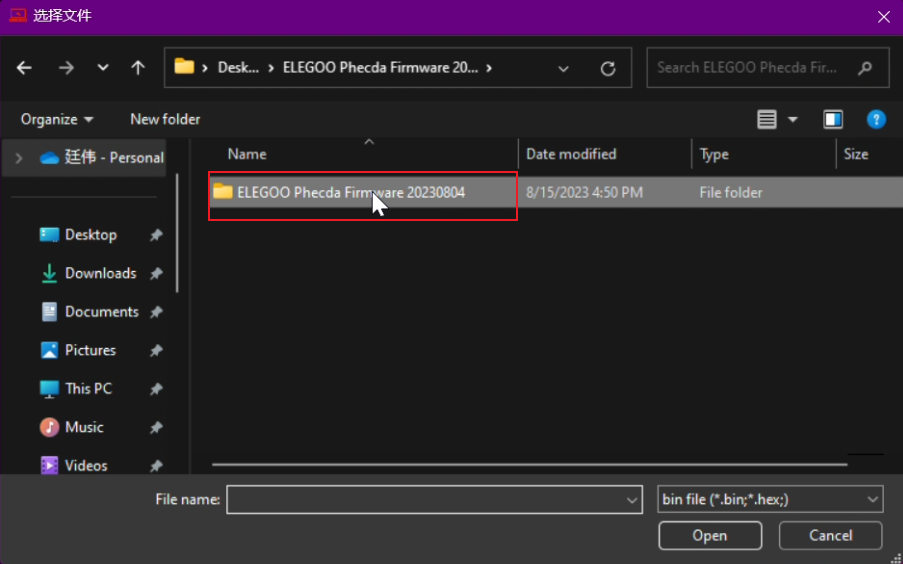Image resolution: width=903 pixels, height=564 pixels.
Task: Open the bin file type filter dropdown
Action: point(770,499)
